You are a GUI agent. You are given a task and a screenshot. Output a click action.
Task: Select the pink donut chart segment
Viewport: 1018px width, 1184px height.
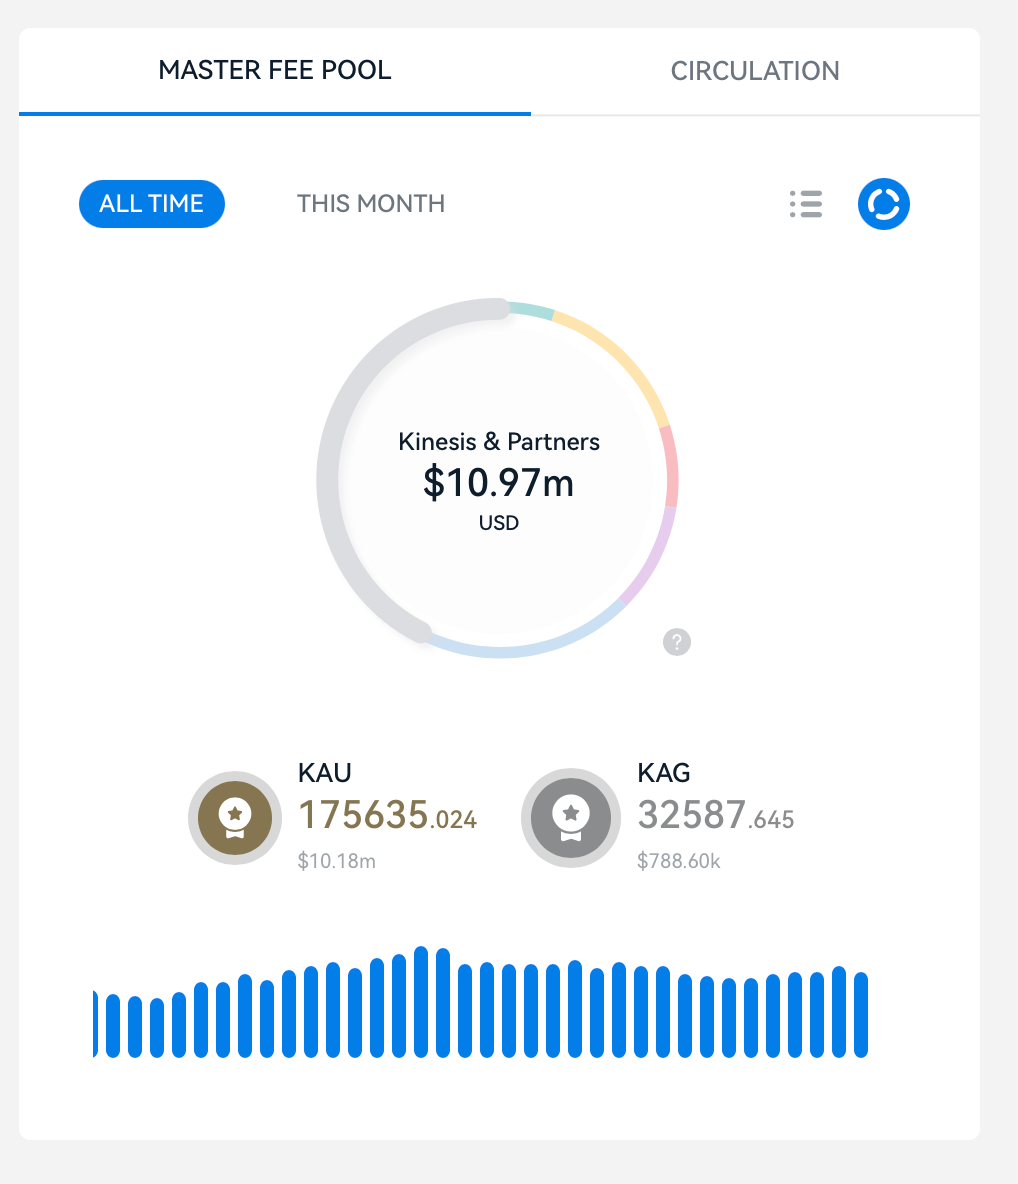click(x=671, y=467)
